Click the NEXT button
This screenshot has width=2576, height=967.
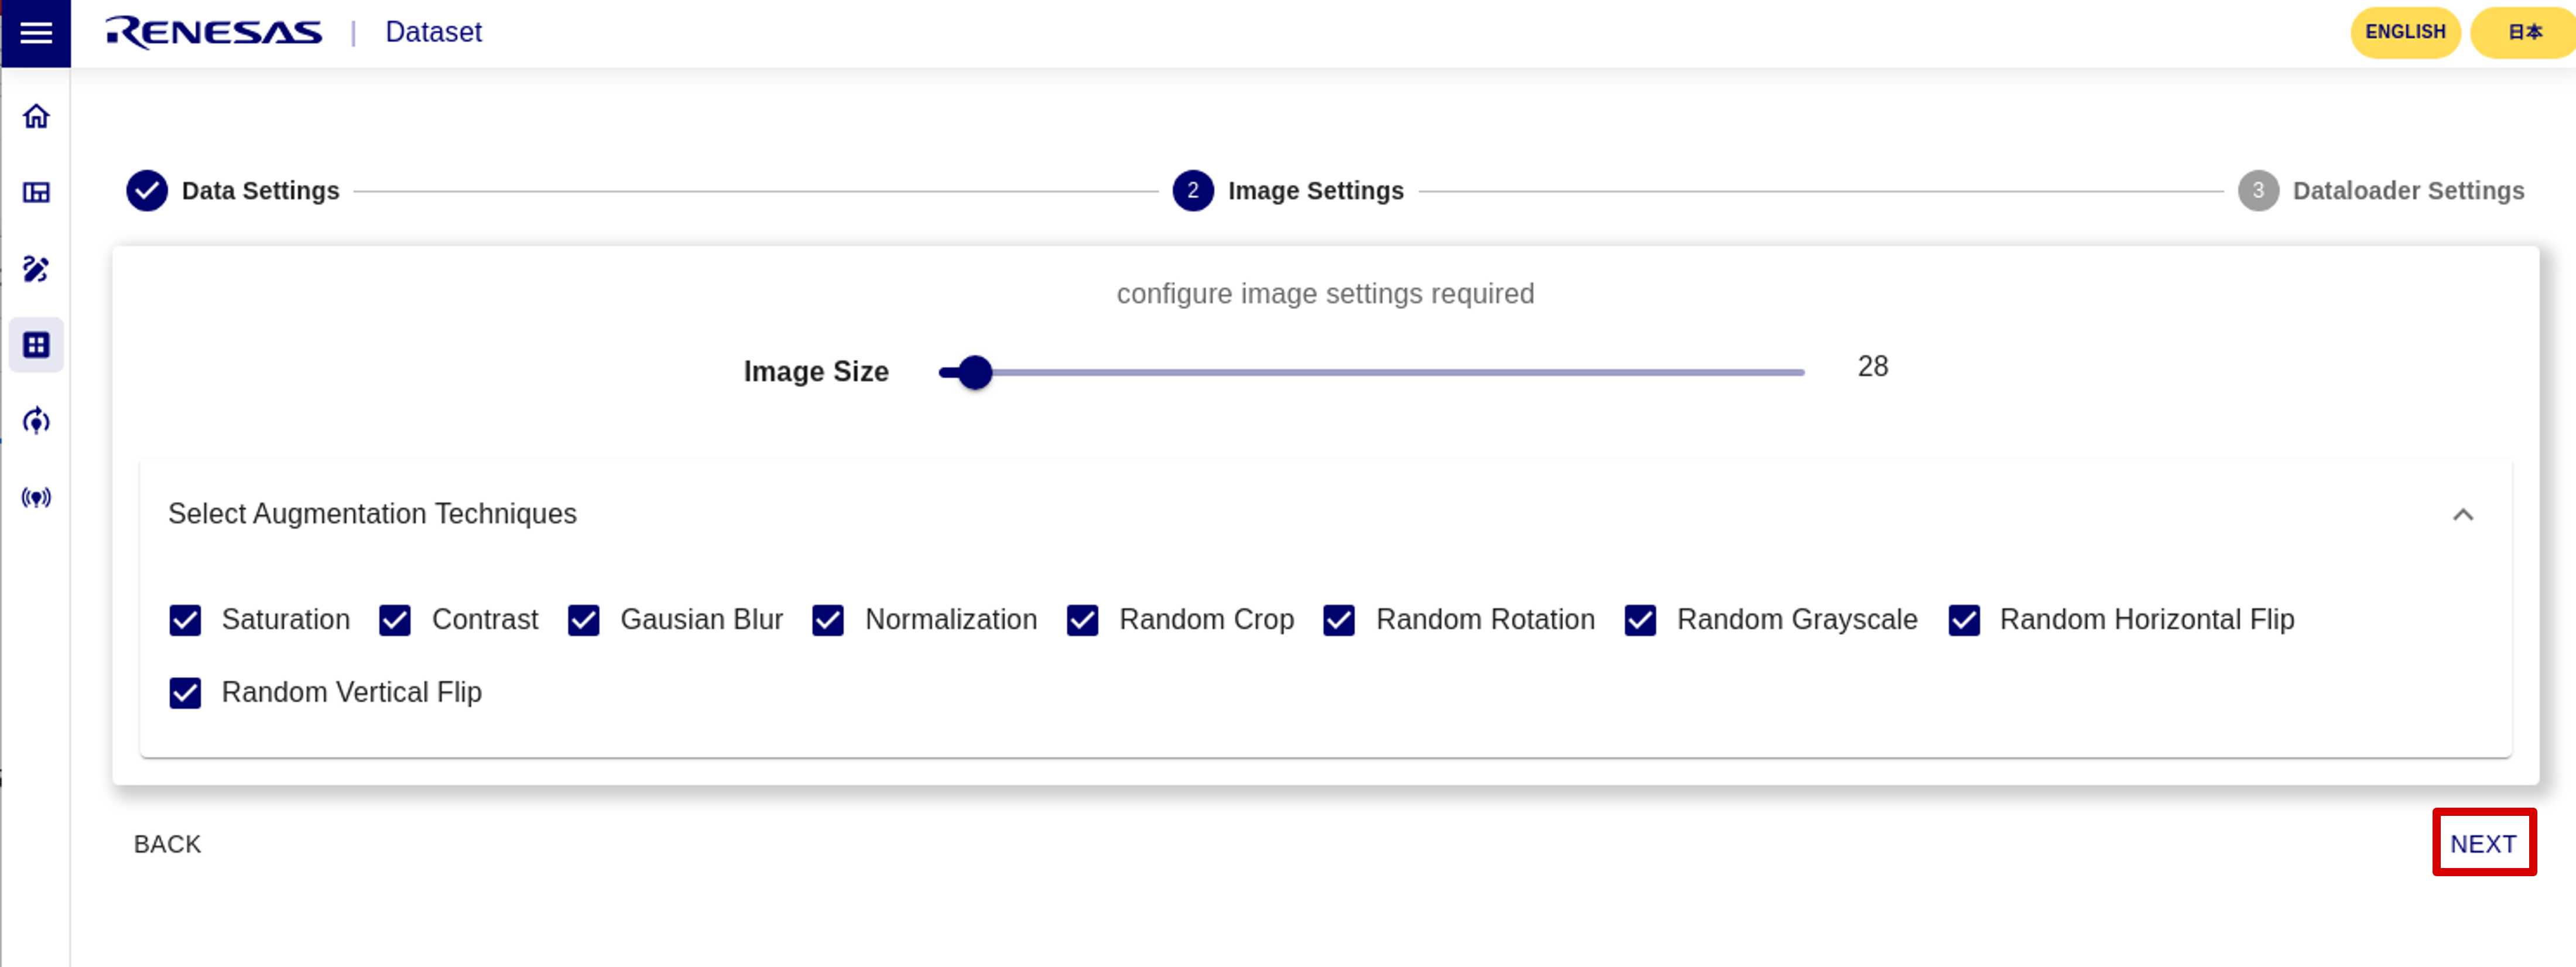click(x=2483, y=844)
